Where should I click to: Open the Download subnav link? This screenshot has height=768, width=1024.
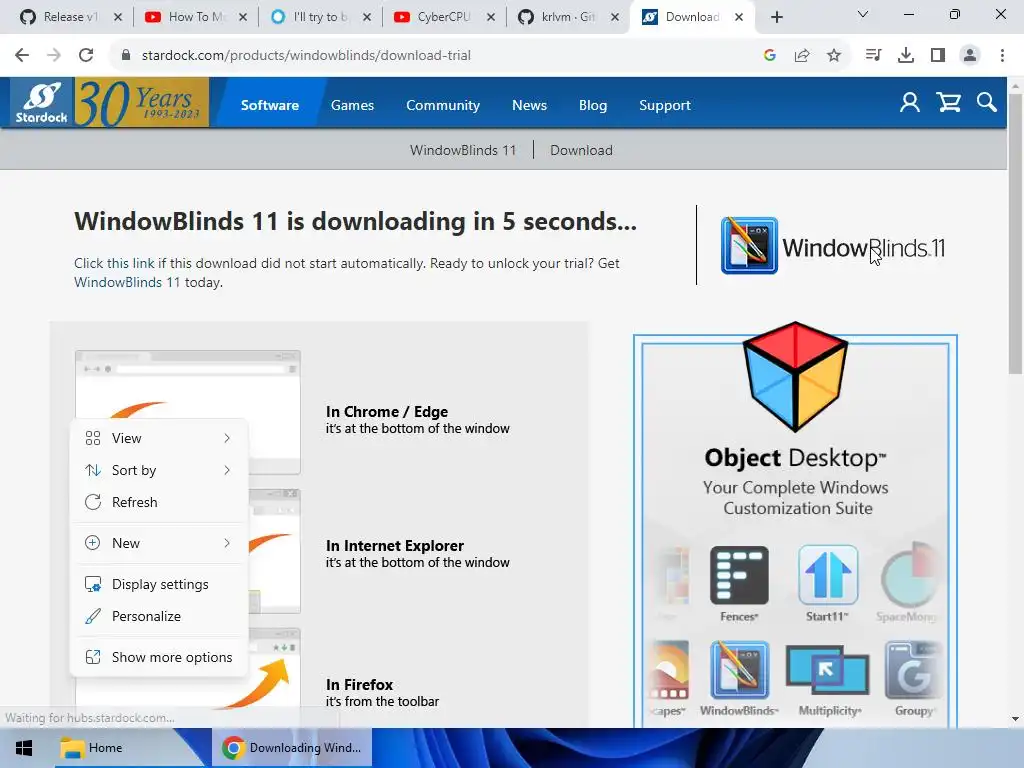point(581,150)
